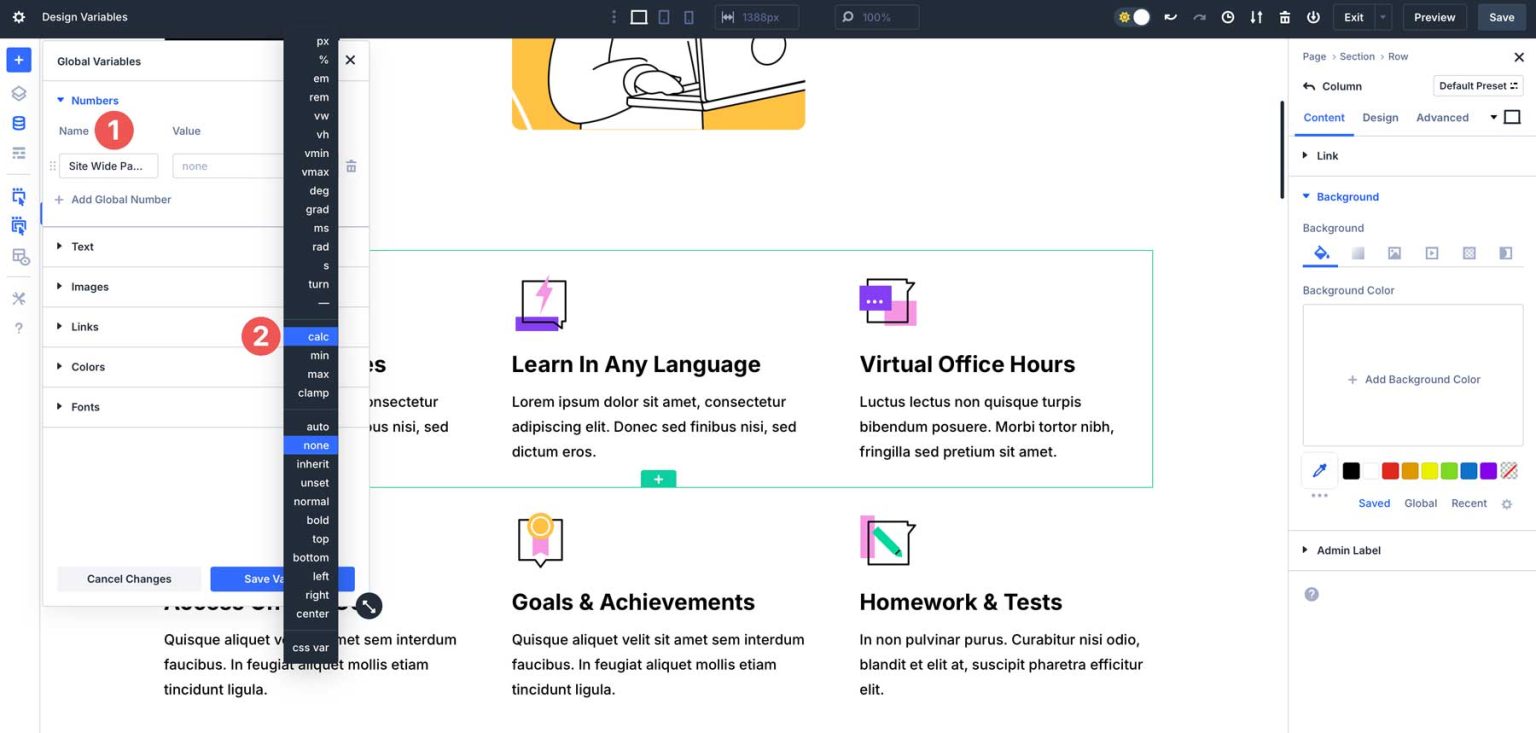Choose rem from the unit list
1536x733 pixels.
pos(311,97)
